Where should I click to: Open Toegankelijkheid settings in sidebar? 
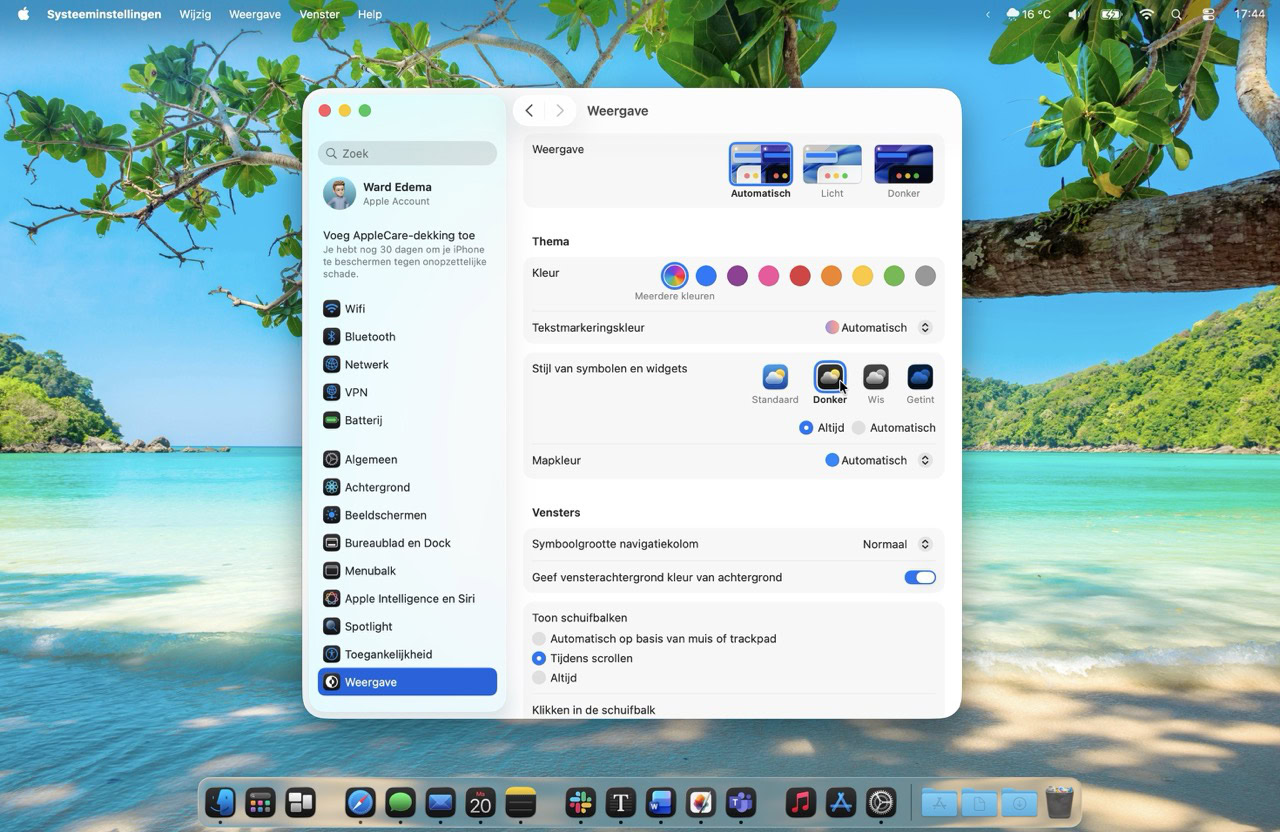tap(388, 655)
